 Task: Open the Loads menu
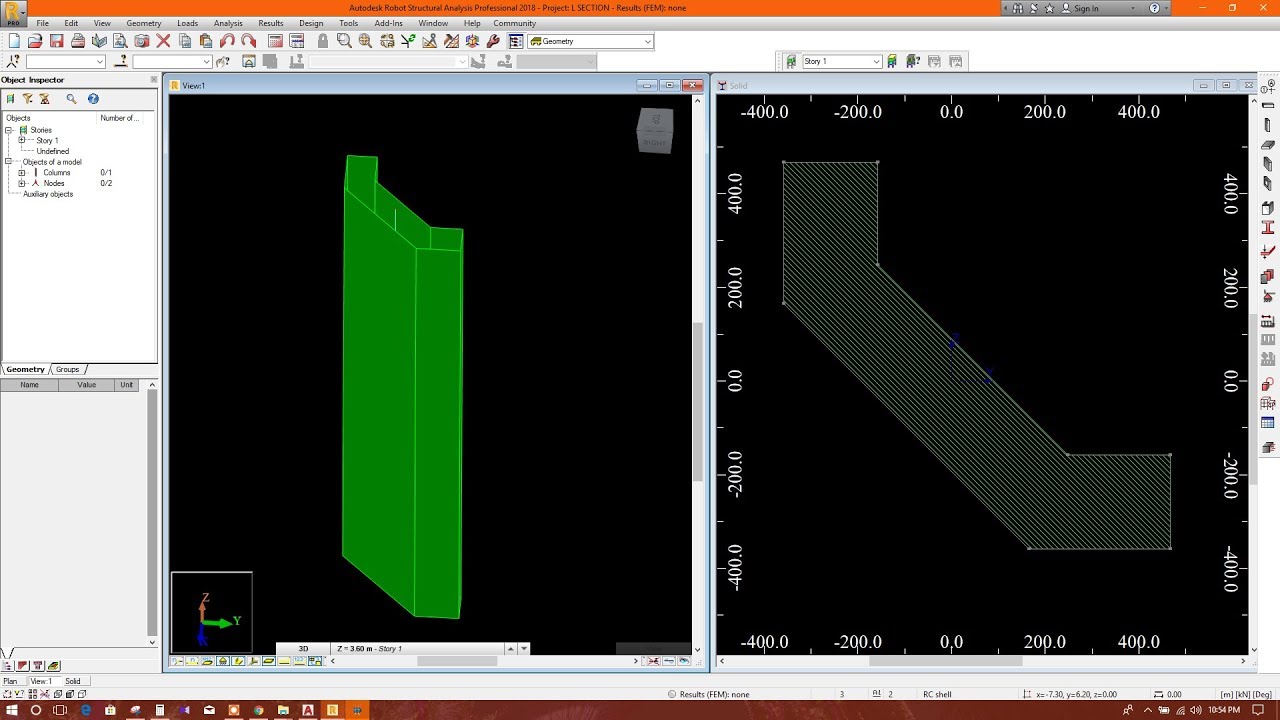pyautogui.click(x=188, y=22)
